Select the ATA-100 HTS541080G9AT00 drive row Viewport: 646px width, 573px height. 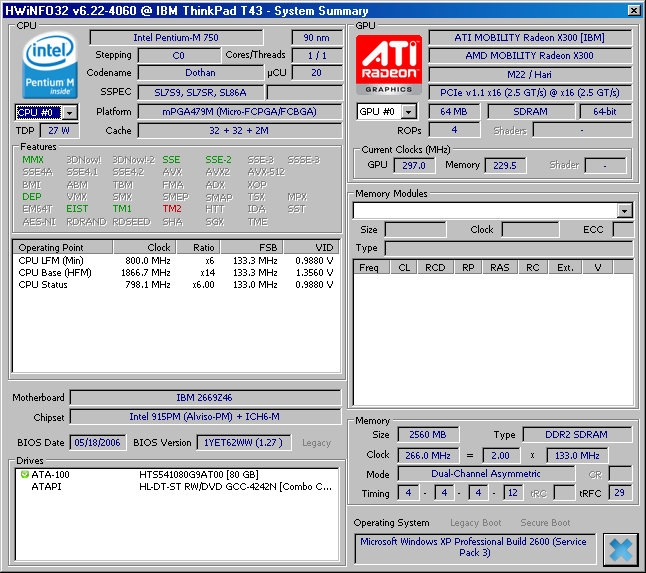click(x=176, y=475)
